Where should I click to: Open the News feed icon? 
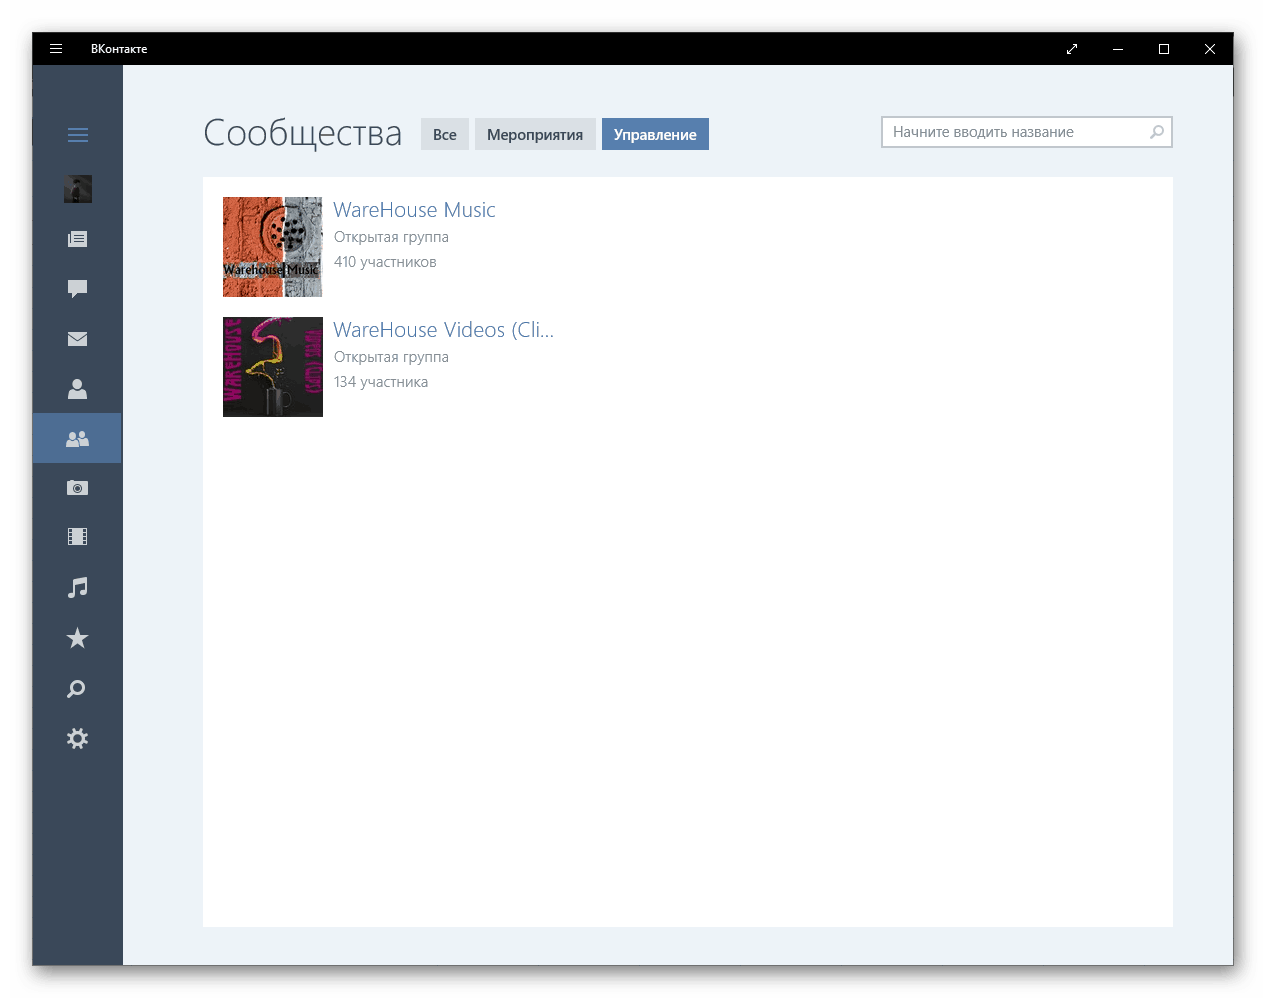[x=78, y=239]
